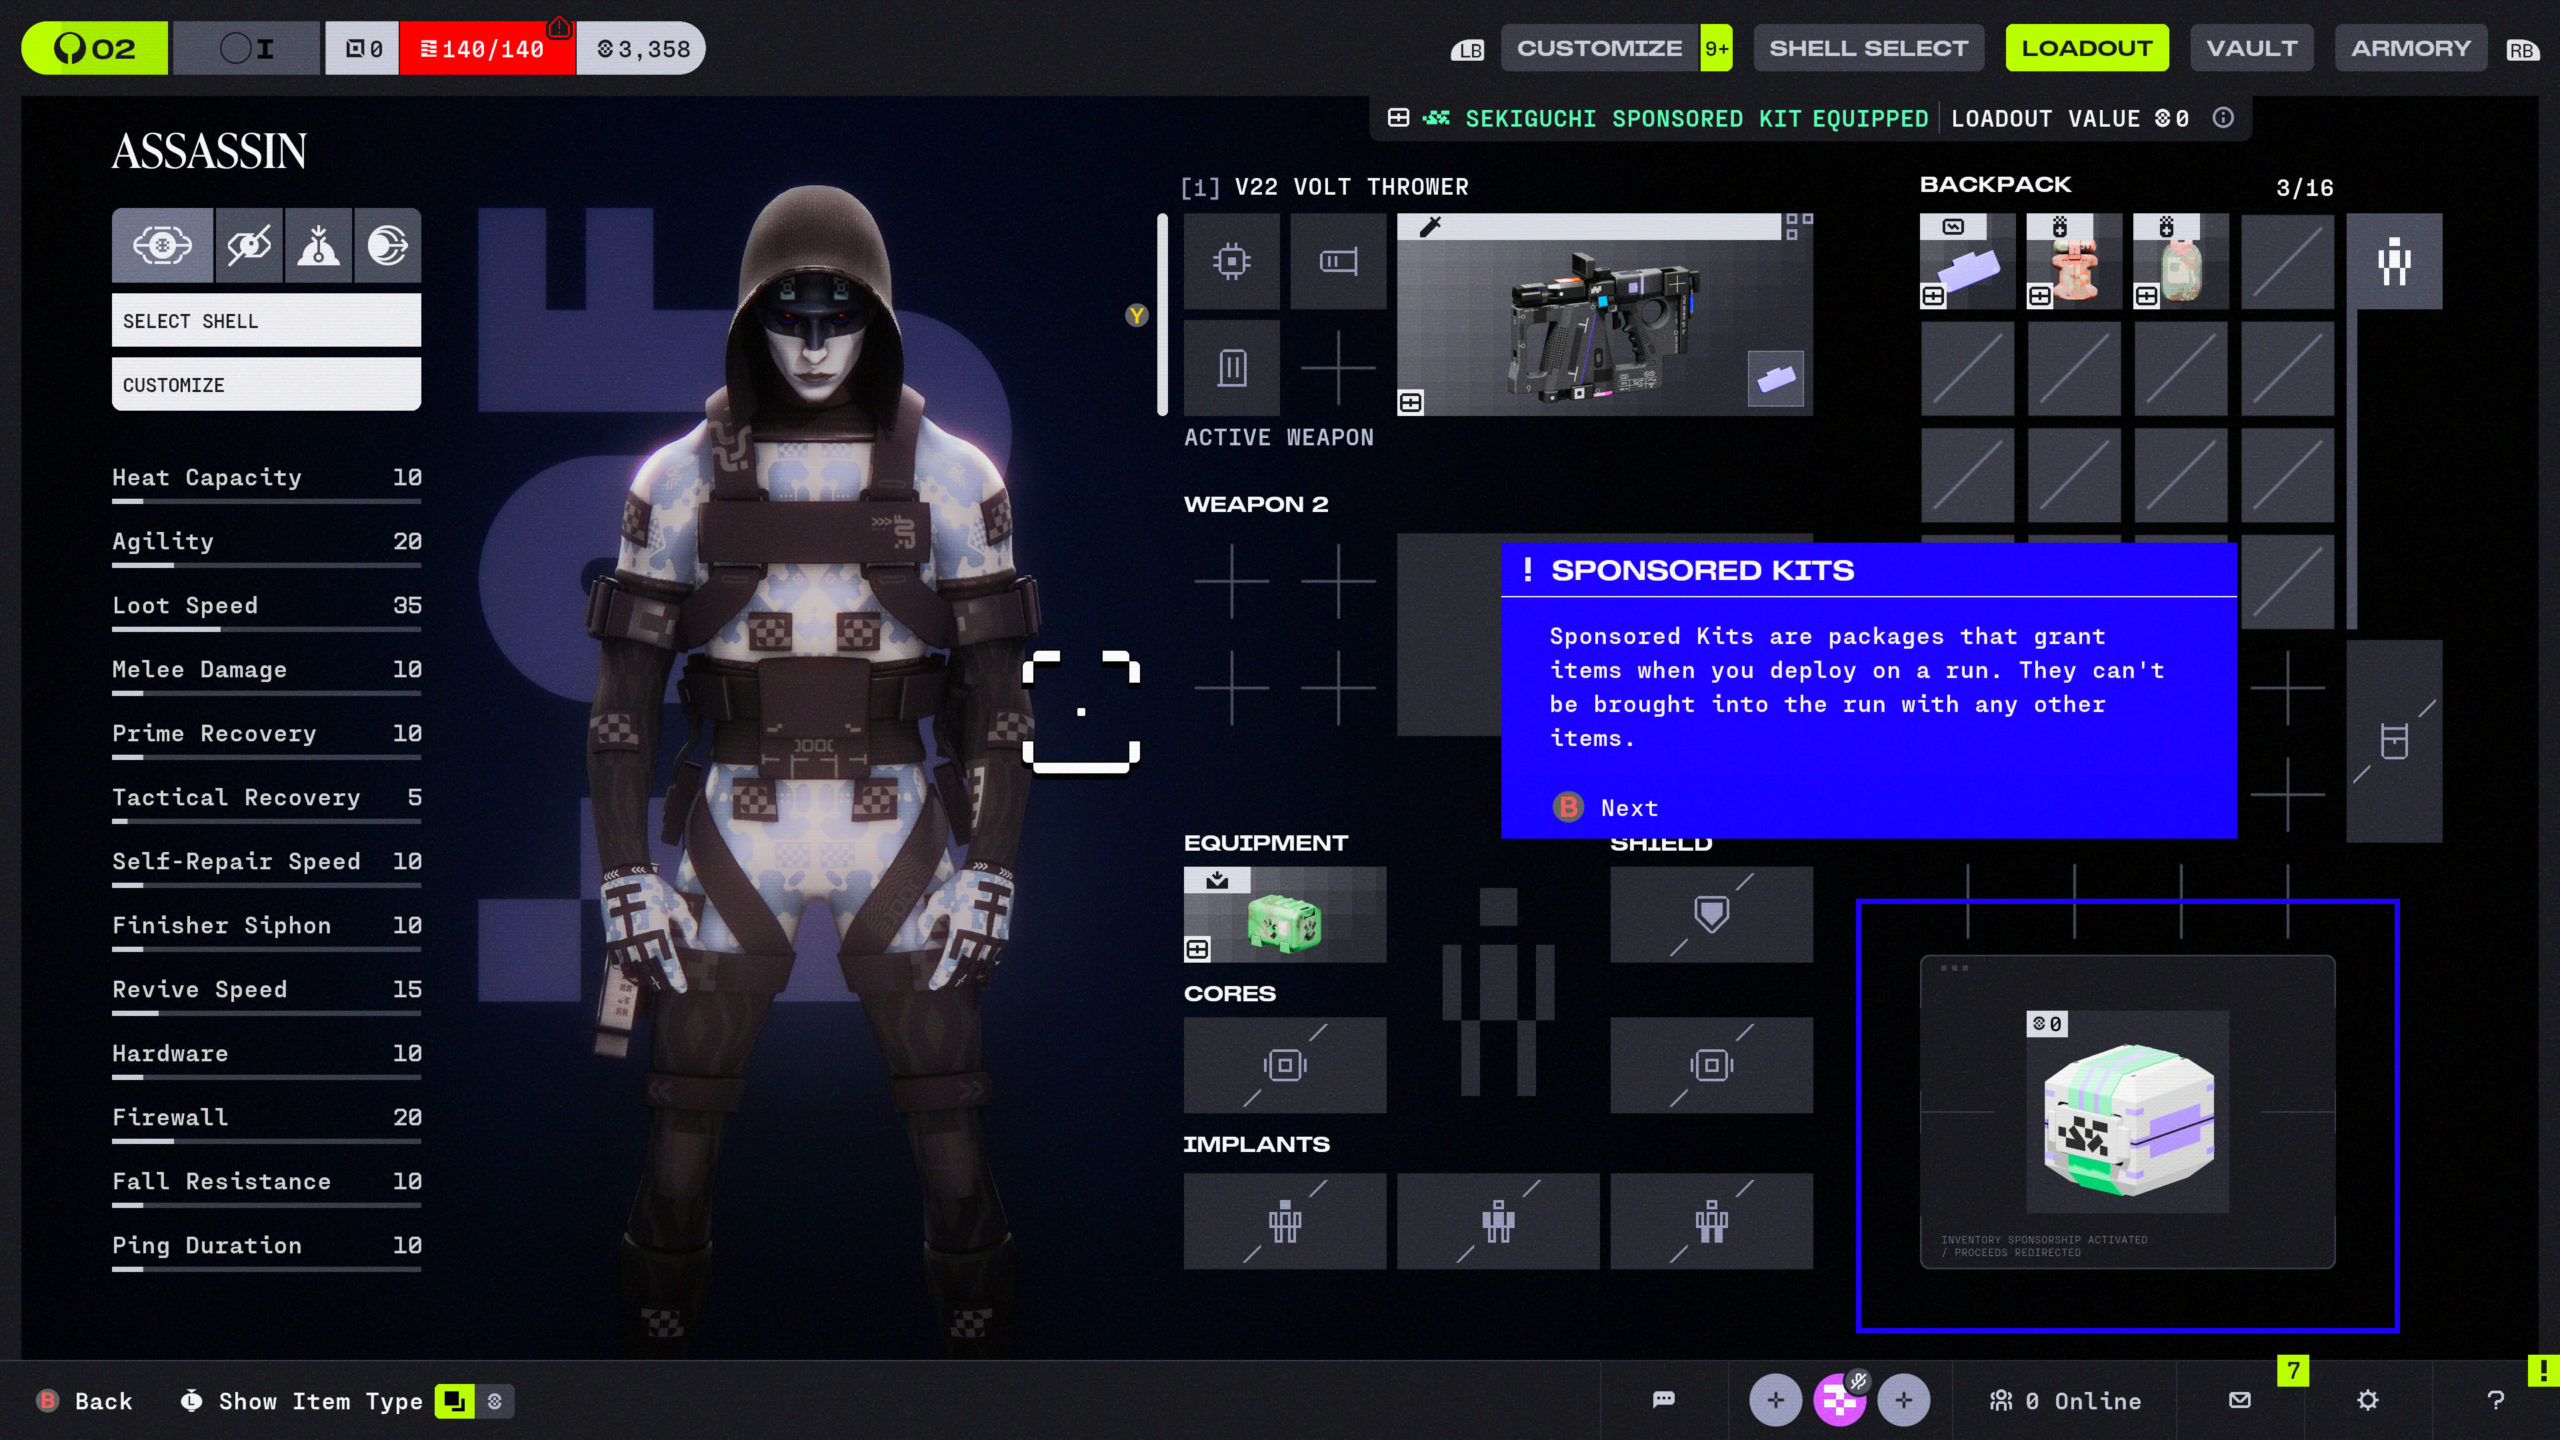Click the loadout value info icon
The height and width of the screenshot is (1440, 2560).
[2223, 118]
